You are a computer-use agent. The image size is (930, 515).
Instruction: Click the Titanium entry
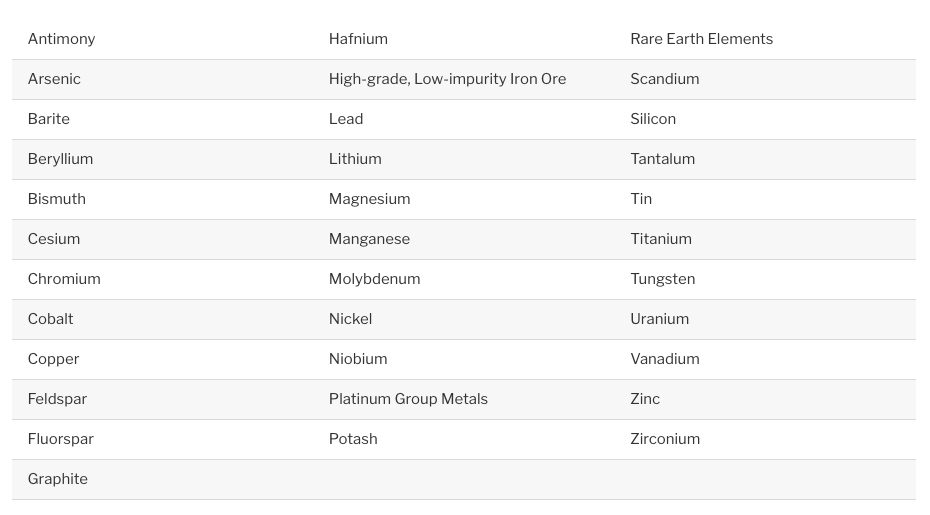click(x=661, y=239)
